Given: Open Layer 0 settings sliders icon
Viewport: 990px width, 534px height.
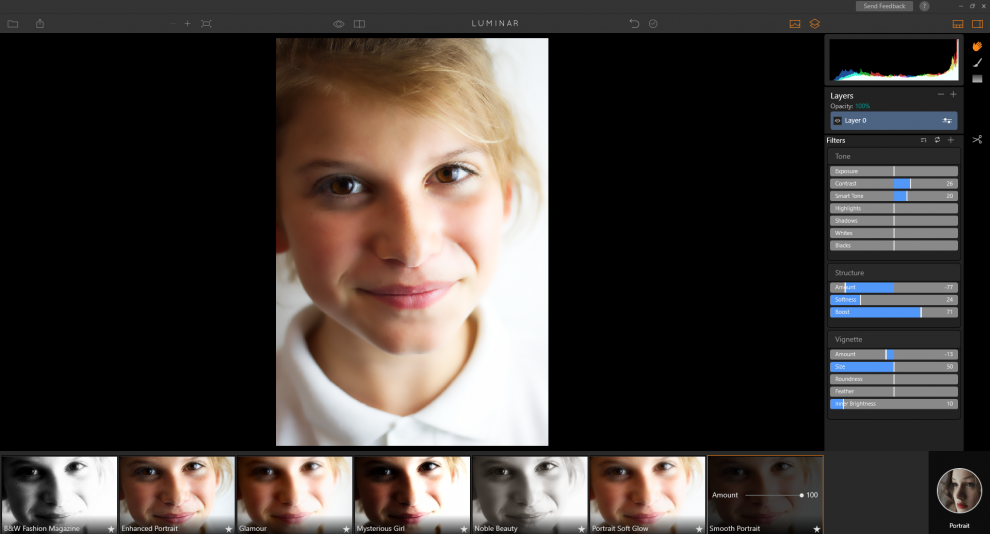Looking at the screenshot, I should click(947, 121).
